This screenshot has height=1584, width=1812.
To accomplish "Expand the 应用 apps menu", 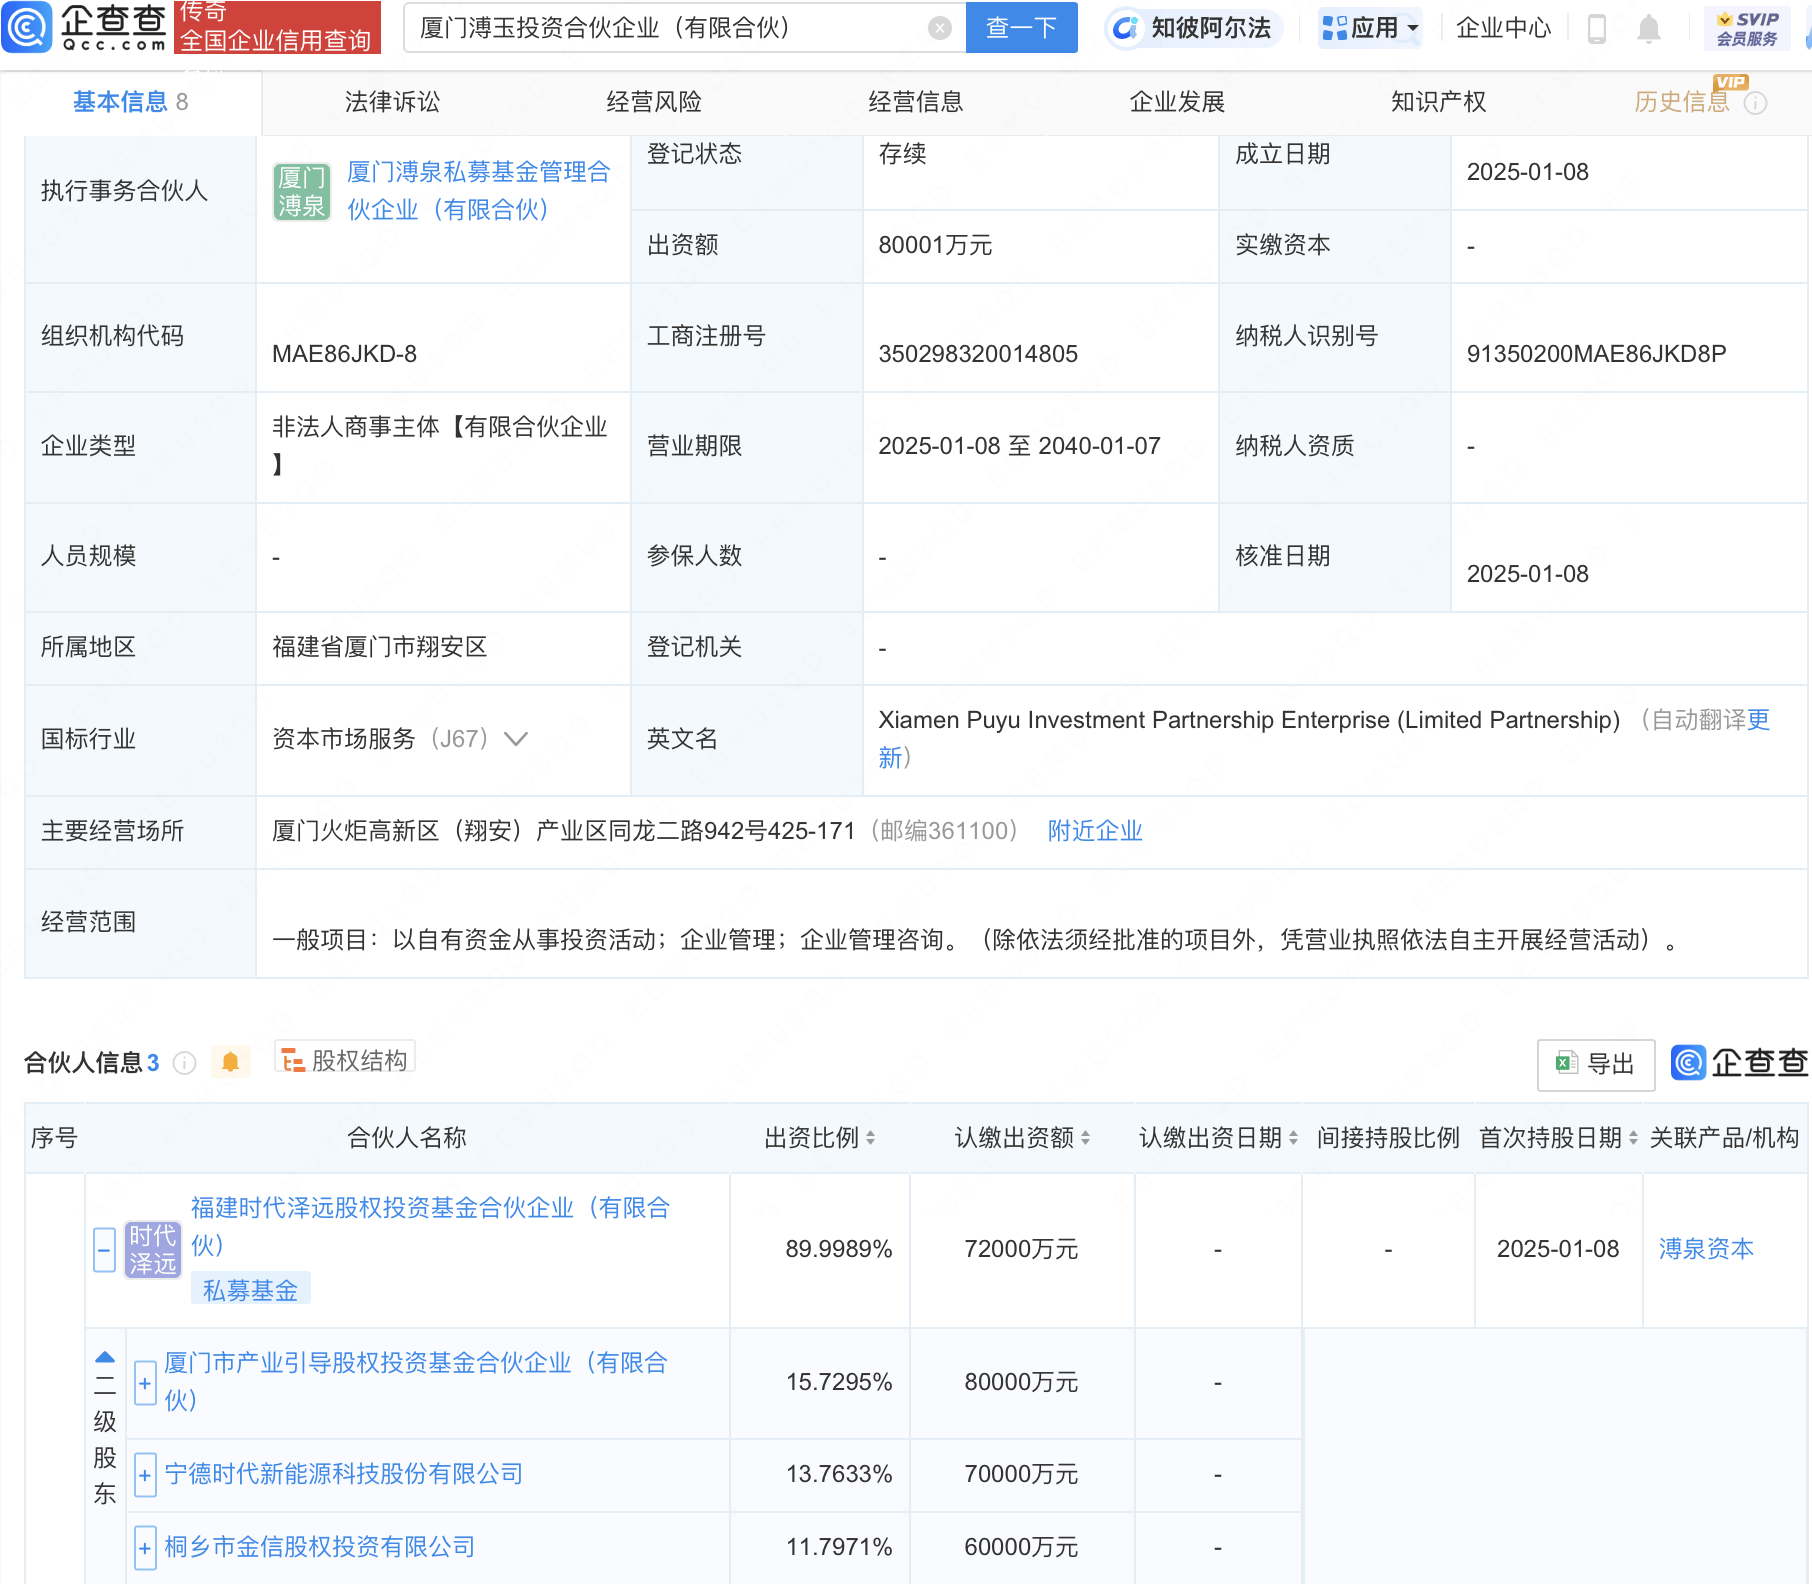I will click(1369, 28).
